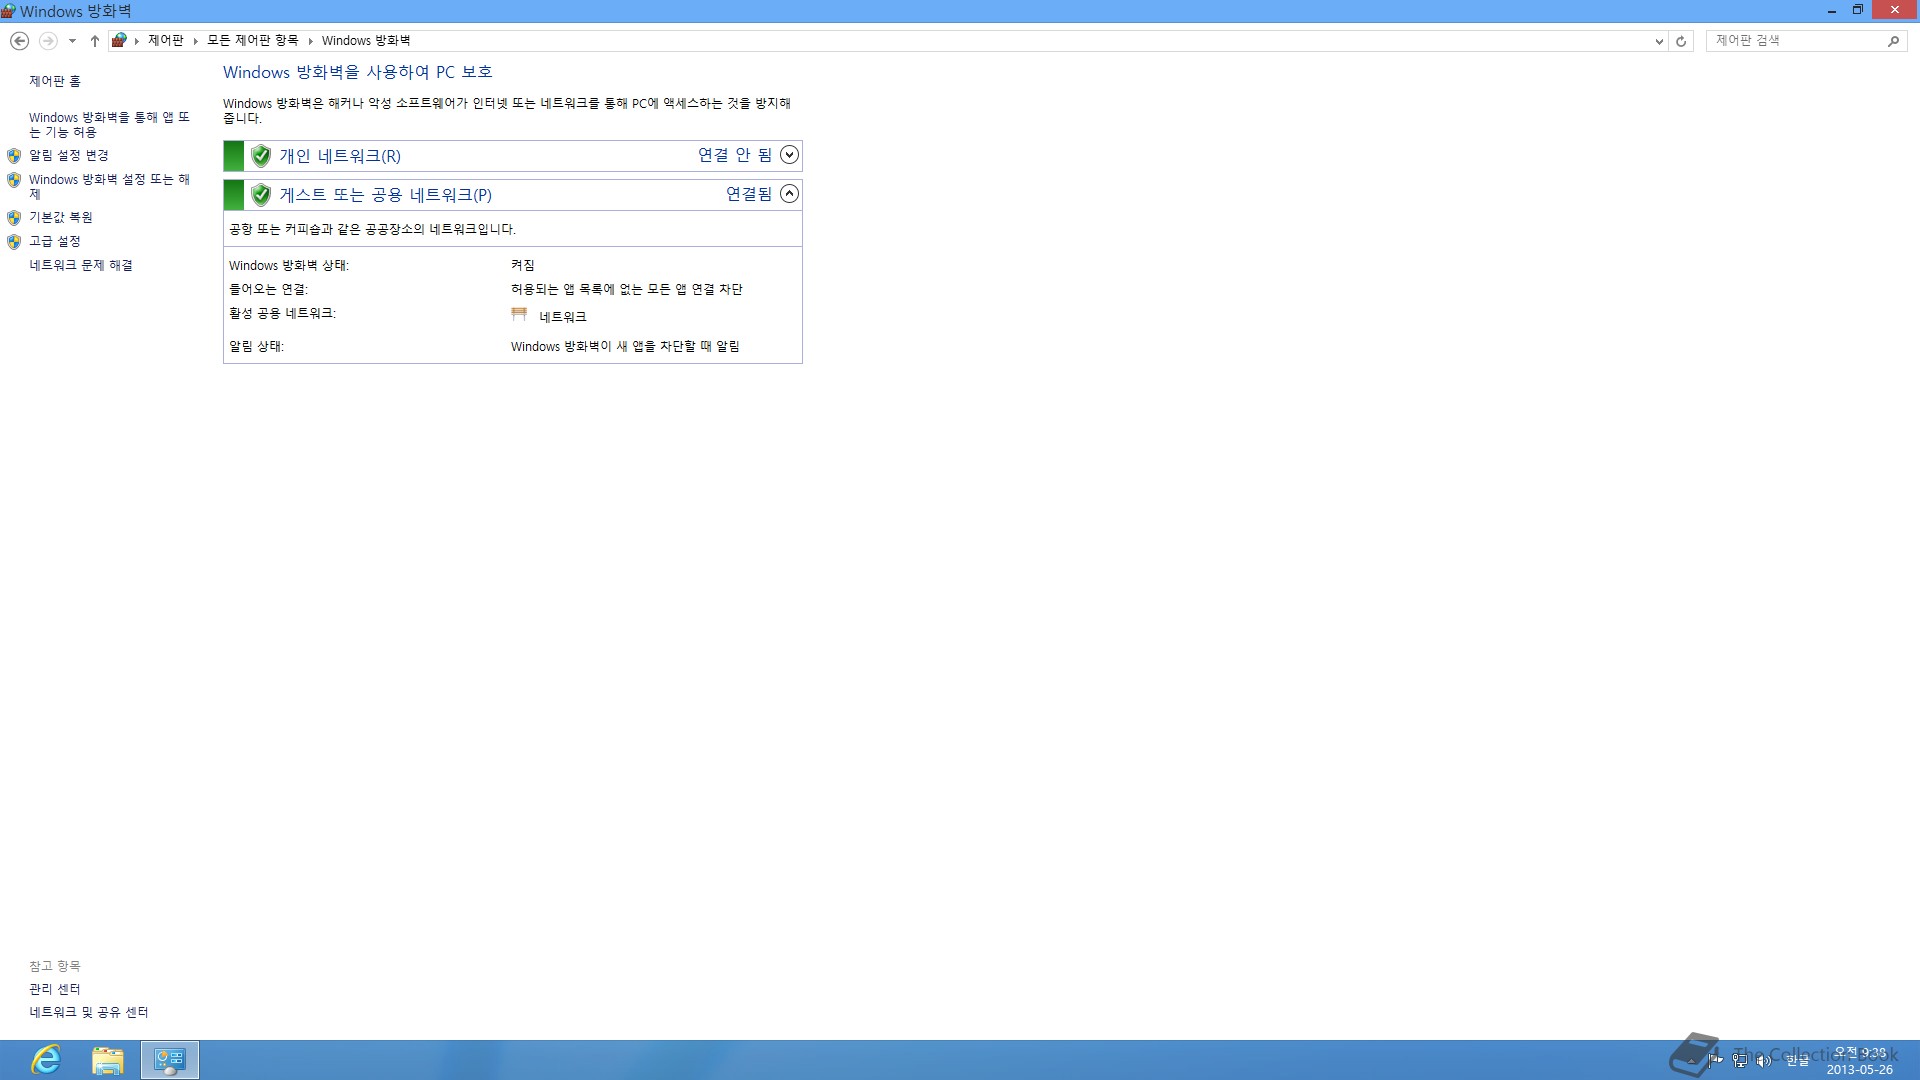This screenshot has height=1080, width=1920.
Task: Click the Control Panel icon in address bar
Action: pos(119,40)
